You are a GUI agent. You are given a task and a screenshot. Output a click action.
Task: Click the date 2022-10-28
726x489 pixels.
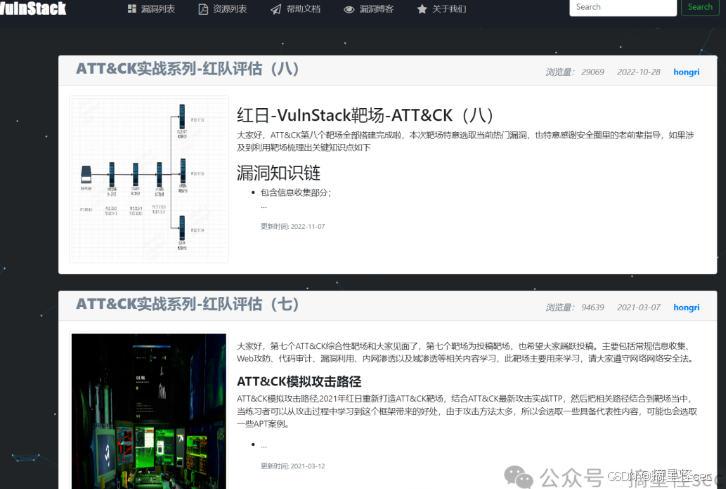tap(638, 72)
